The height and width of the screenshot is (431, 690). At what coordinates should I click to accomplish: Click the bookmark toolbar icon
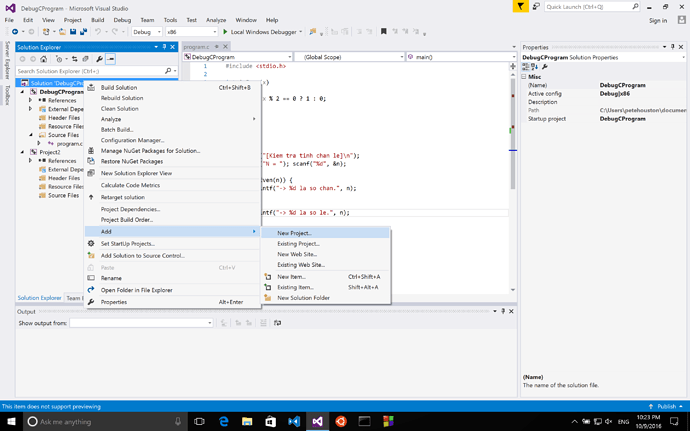pos(383,32)
